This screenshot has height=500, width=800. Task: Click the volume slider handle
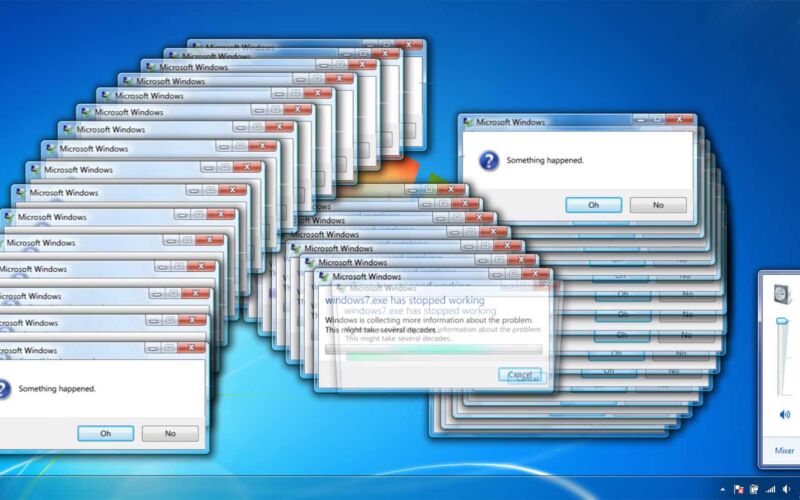pos(782,321)
